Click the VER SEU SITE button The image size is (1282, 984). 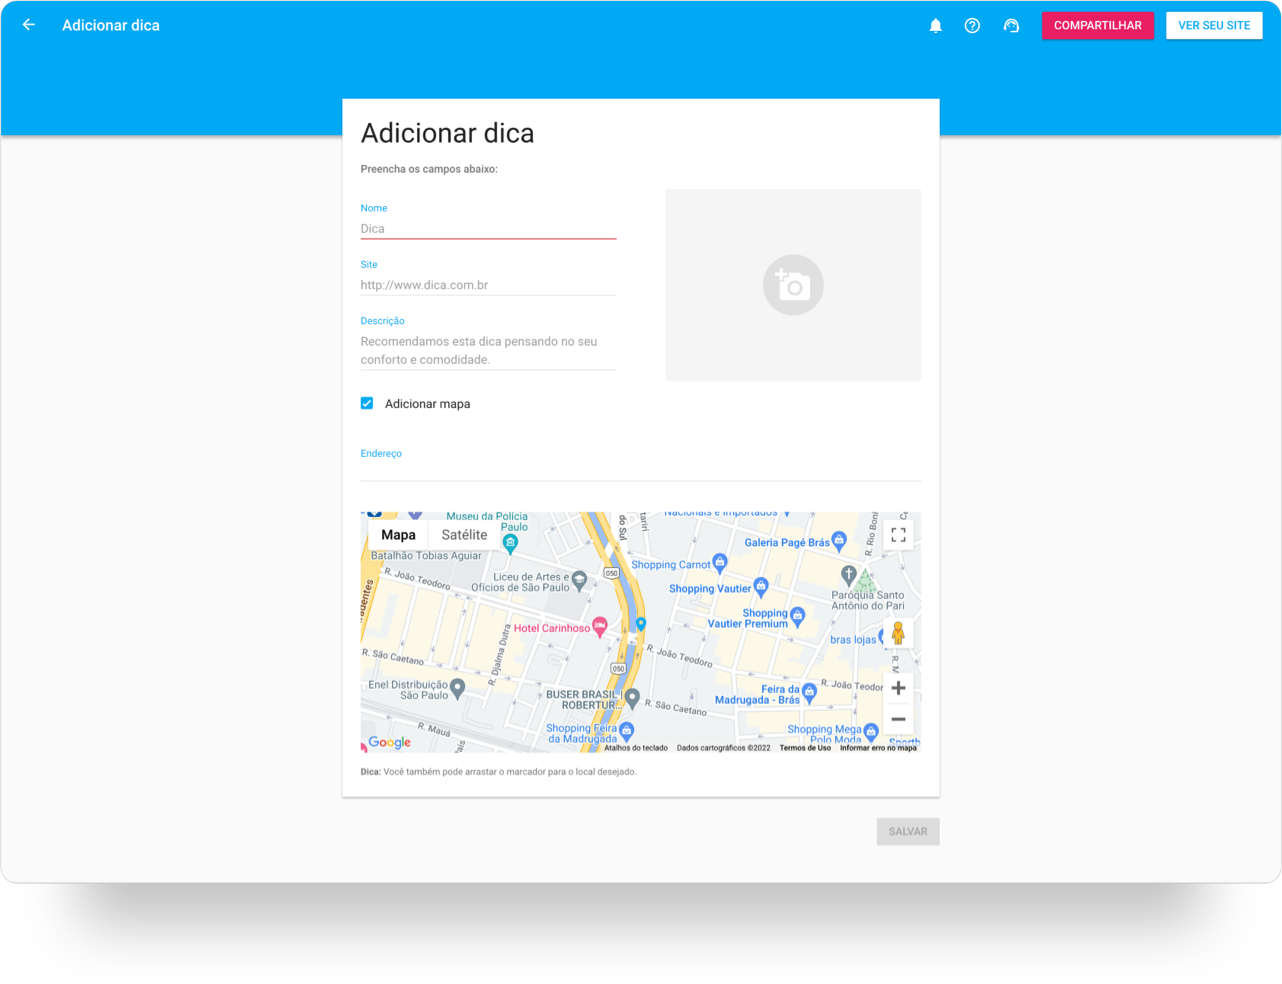[1214, 25]
